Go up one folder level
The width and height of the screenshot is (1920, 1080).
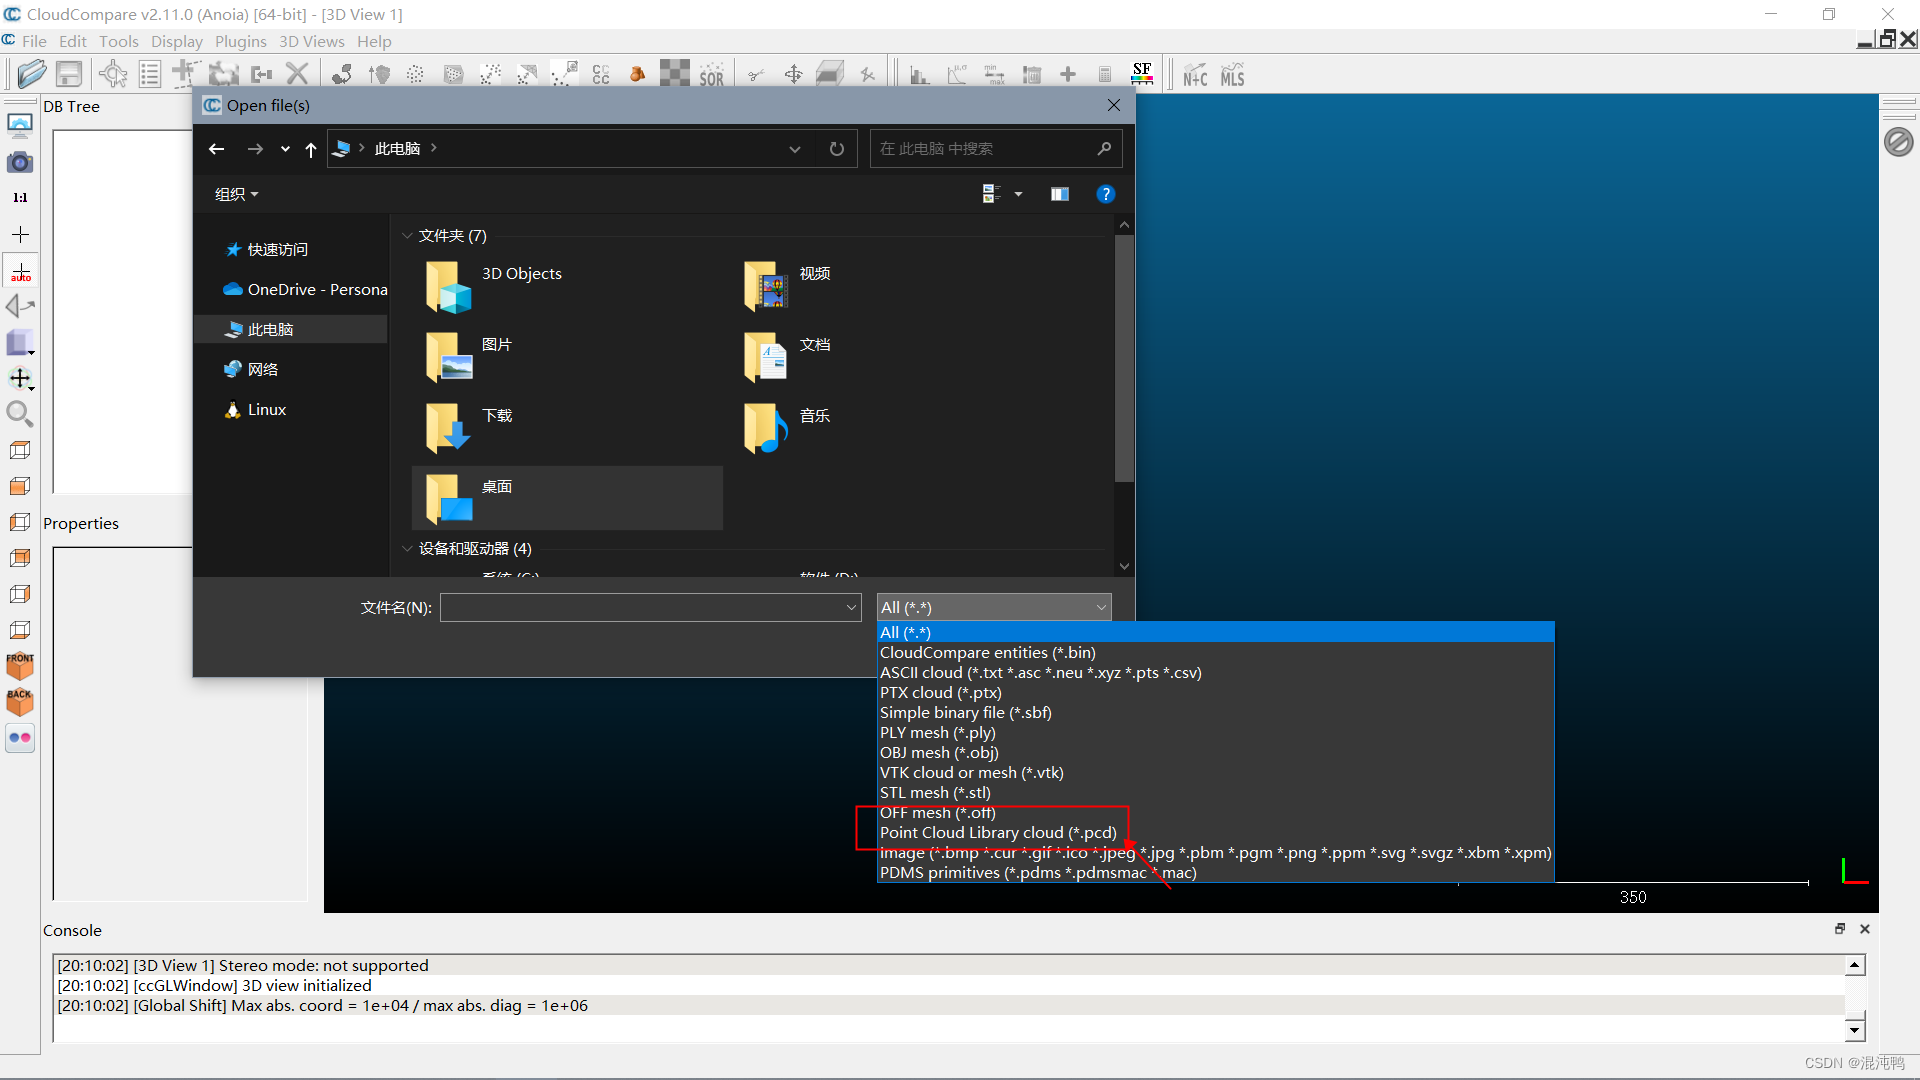(x=311, y=149)
